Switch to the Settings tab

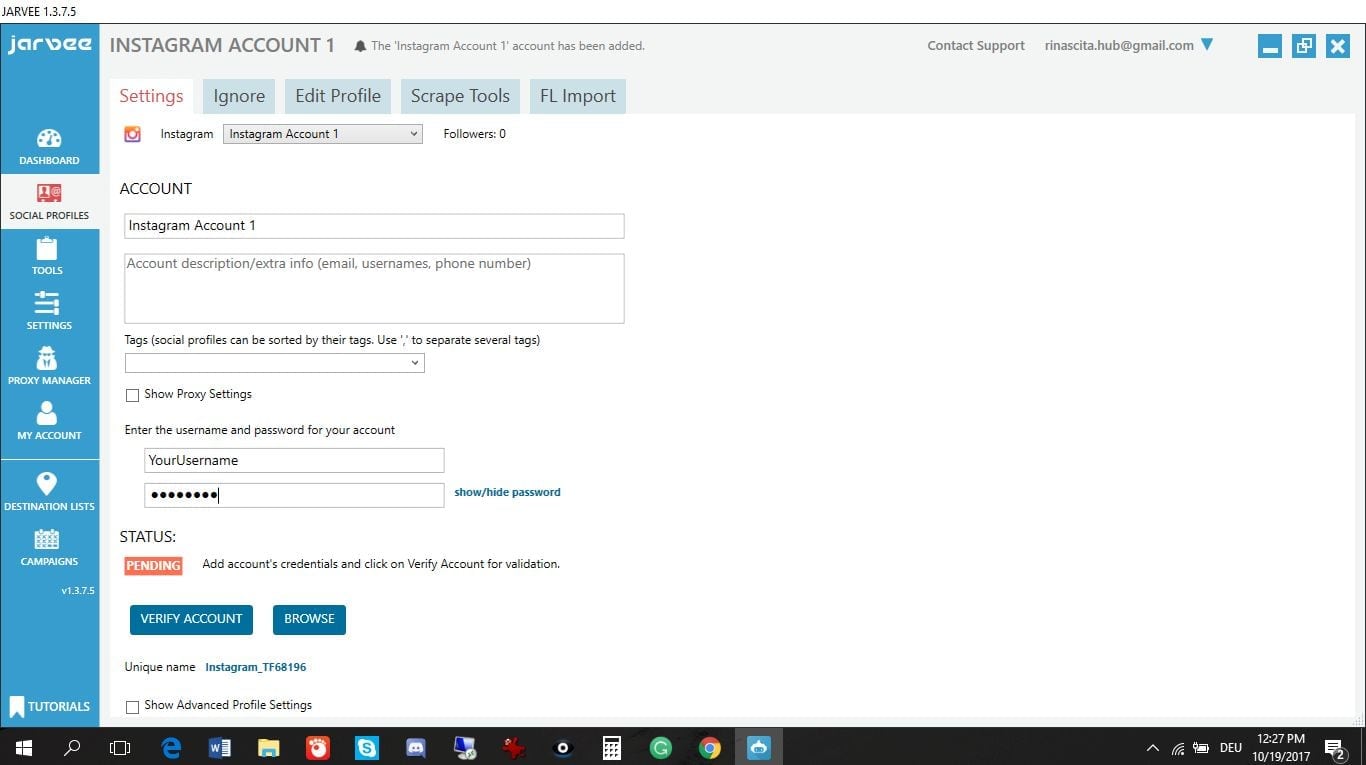tap(151, 96)
